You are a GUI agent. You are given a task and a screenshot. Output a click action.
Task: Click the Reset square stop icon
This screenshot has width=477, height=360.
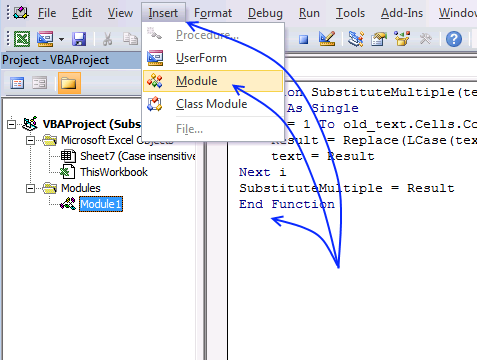tap(303, 40)
